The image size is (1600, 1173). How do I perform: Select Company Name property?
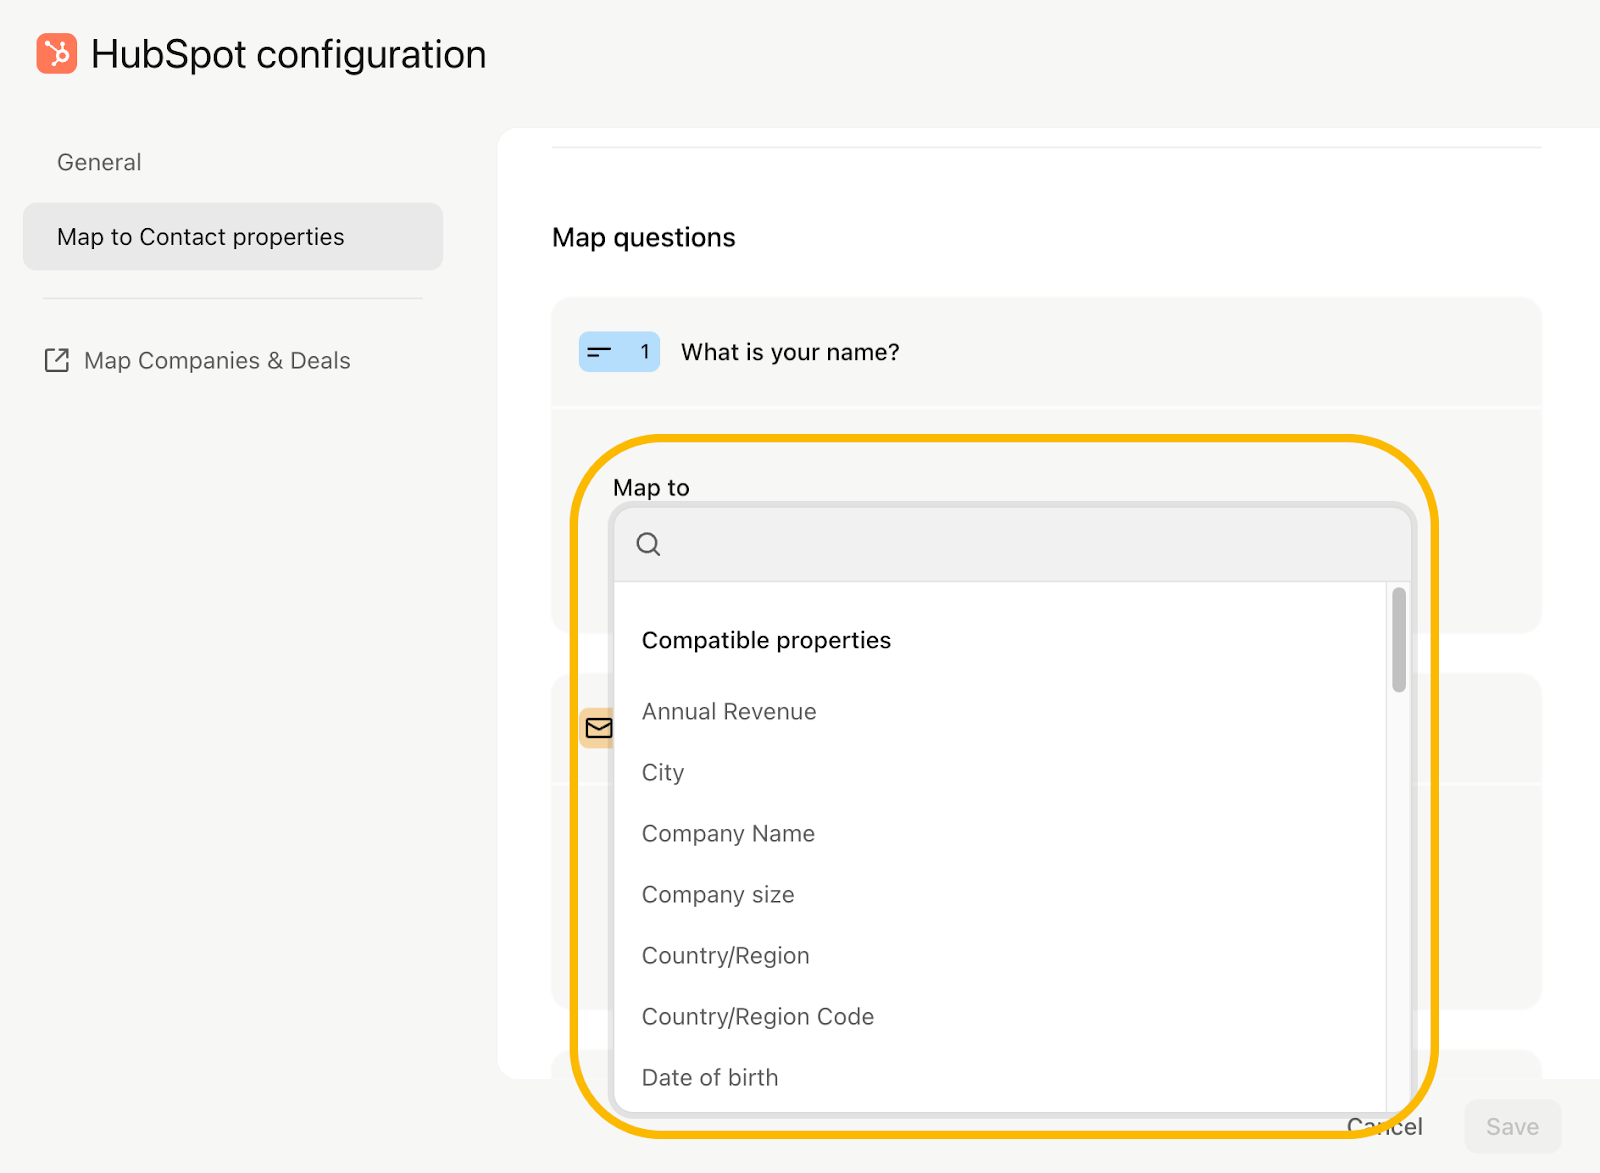click(728, 834)
